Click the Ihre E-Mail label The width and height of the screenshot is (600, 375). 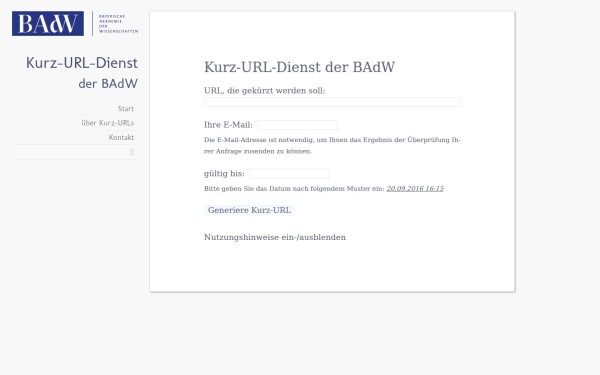[x=228, y=125]
